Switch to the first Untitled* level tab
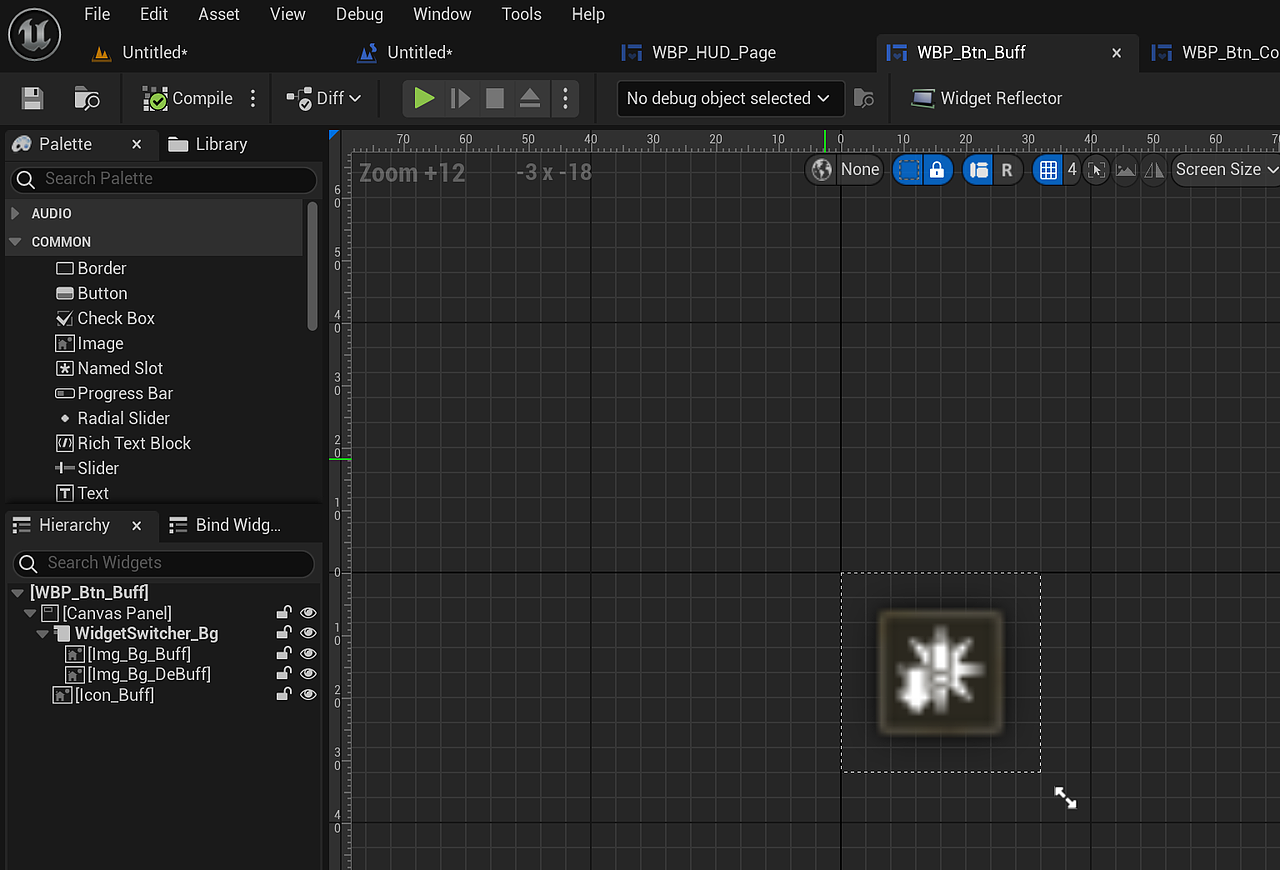 (x=155, y=52)
